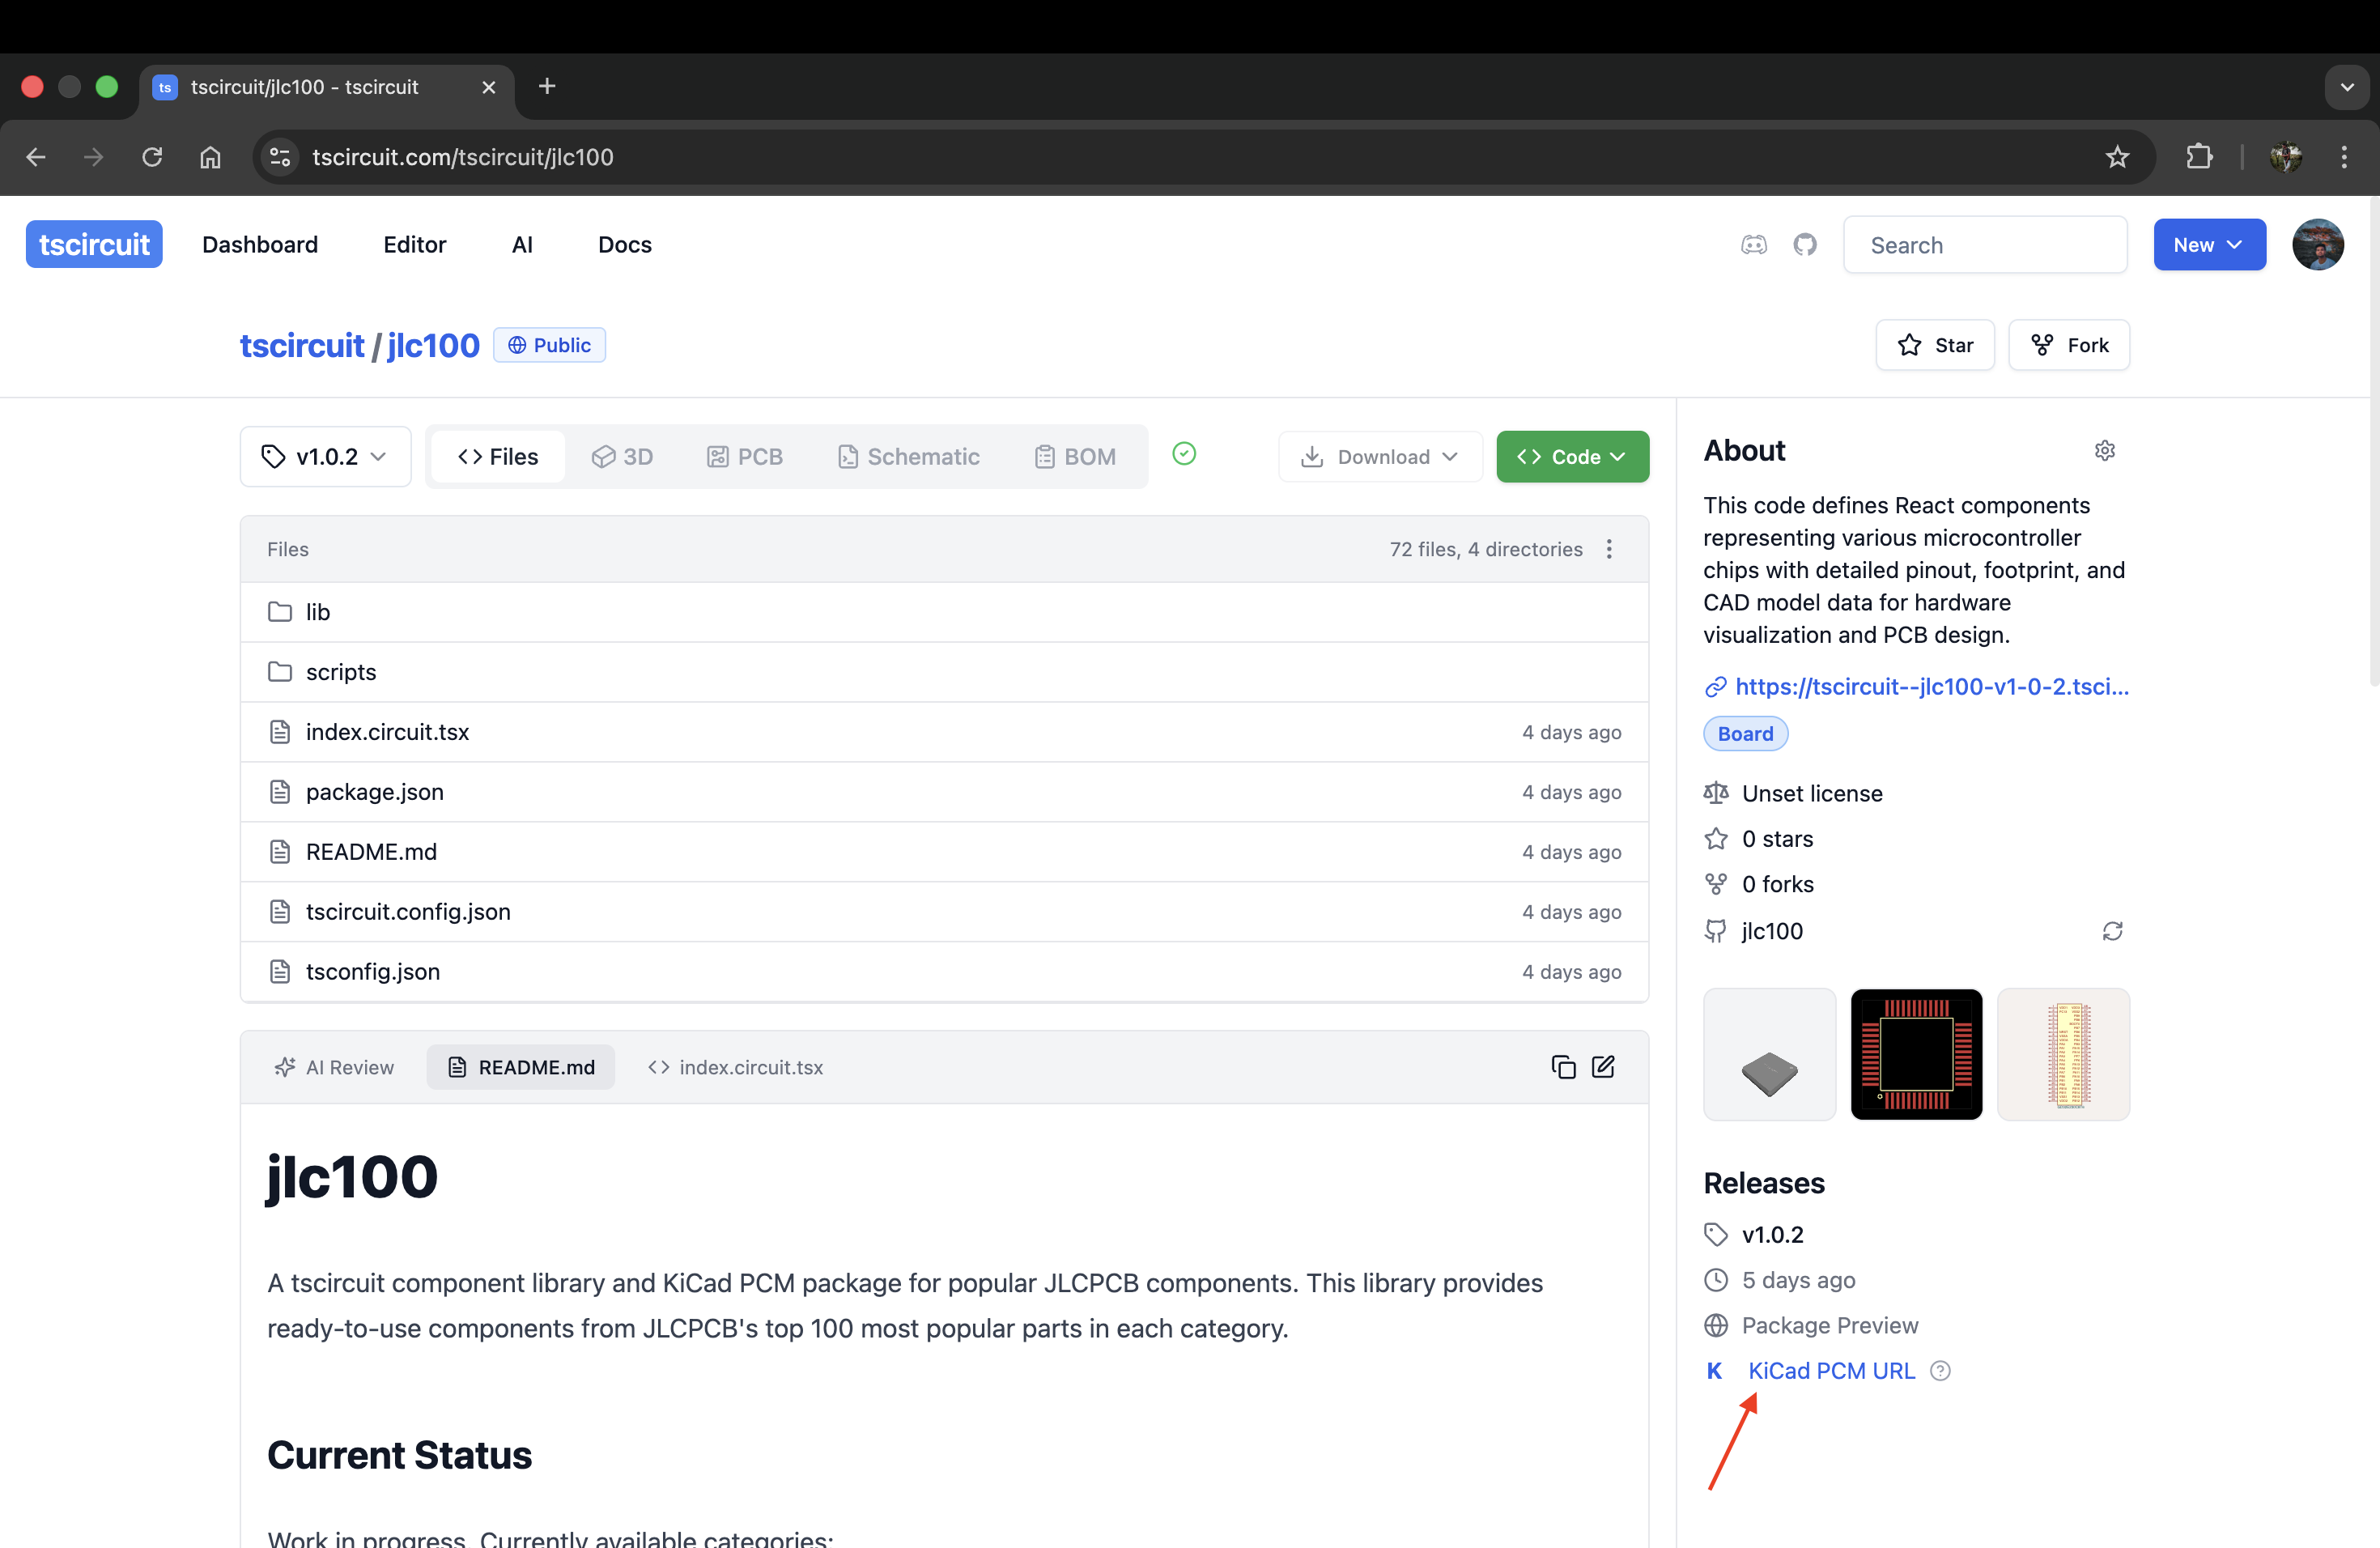Fork the repository
This screenshot has height=1548, width=2380.
(2068, 345)
